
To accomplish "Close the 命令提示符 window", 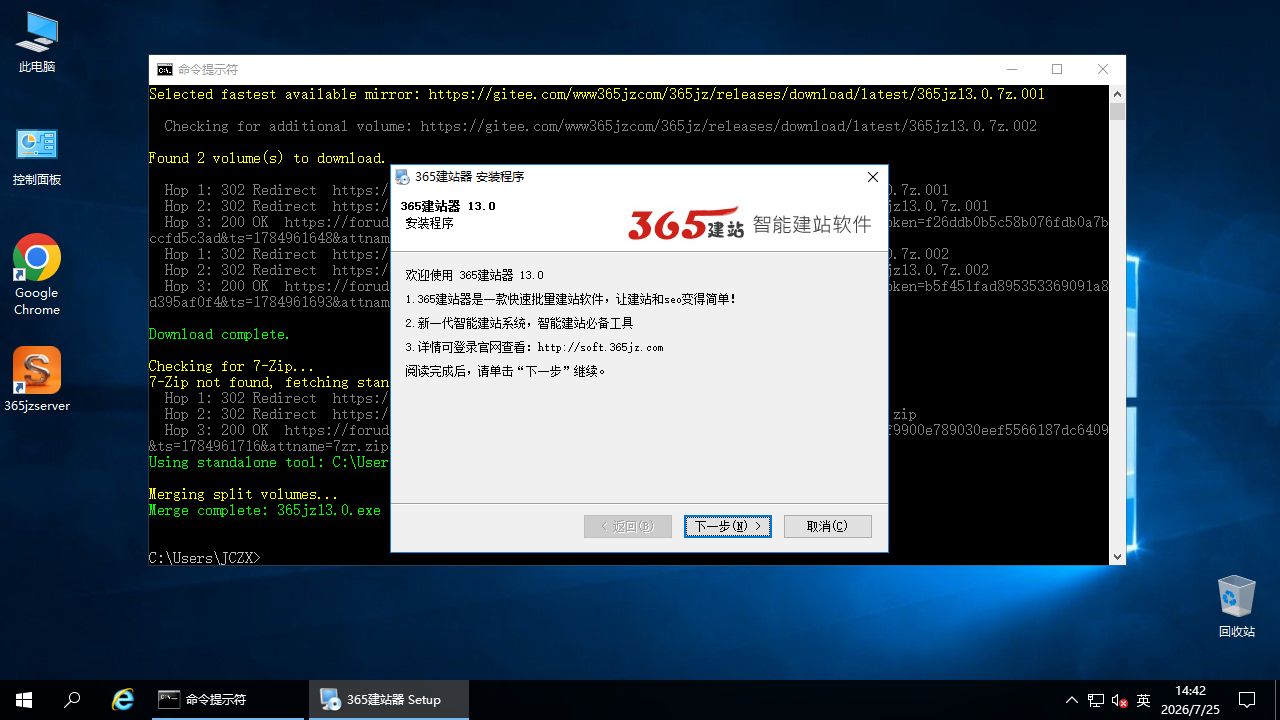I will [x=1102, y=69].
